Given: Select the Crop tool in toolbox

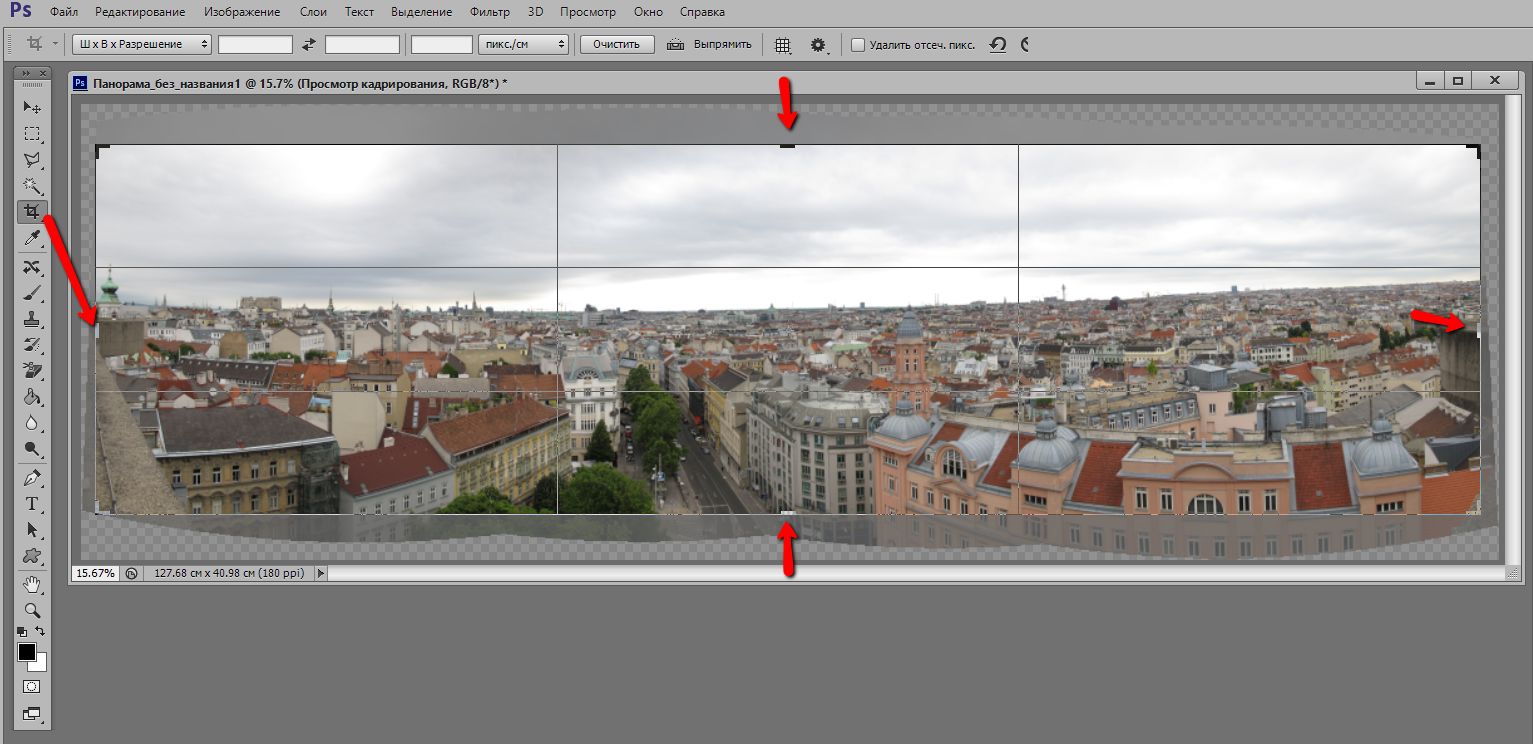Looking at the screenshot, I should click(32, 211).
